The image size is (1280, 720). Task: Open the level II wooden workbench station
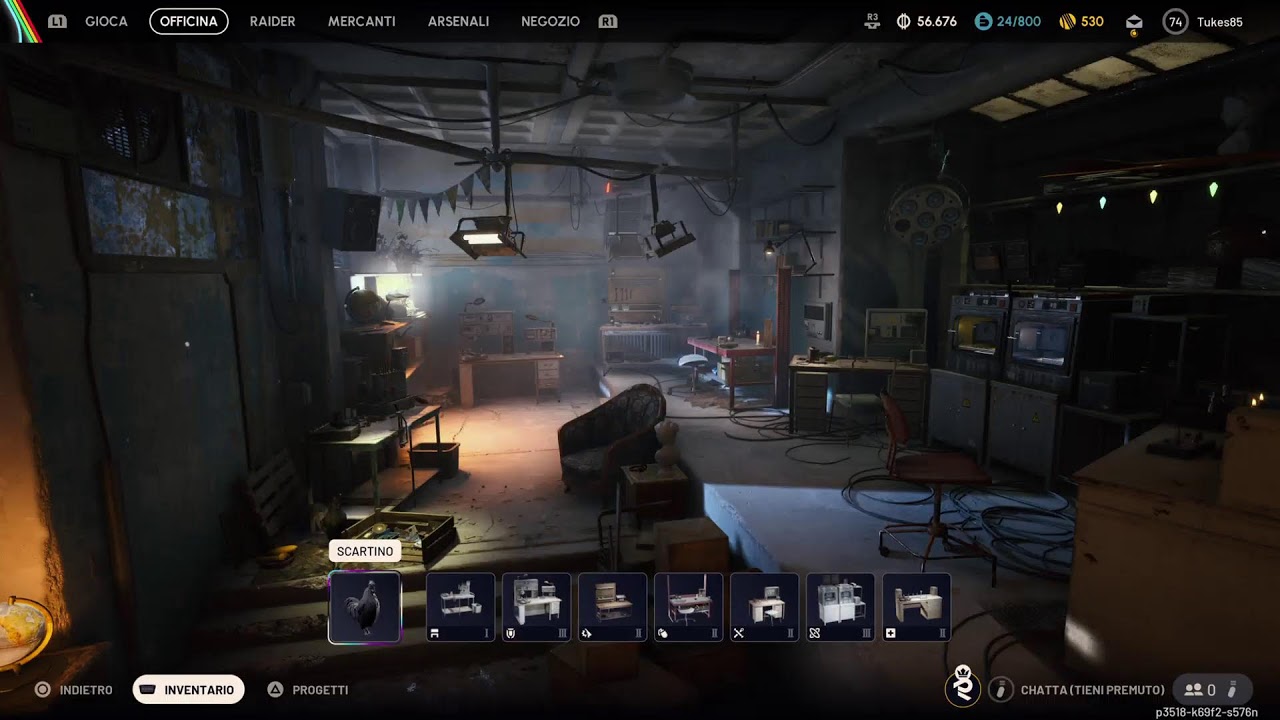click(613, 607)
